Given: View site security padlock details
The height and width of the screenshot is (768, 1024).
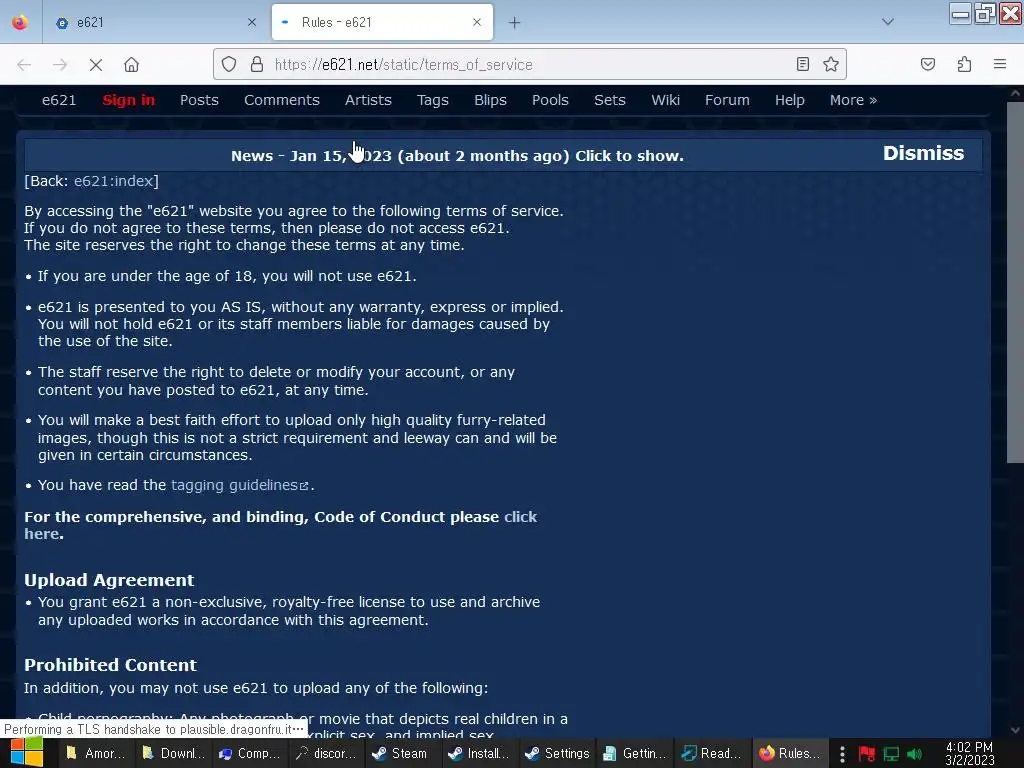Looking at the screenshot, I should pos(257,64).
